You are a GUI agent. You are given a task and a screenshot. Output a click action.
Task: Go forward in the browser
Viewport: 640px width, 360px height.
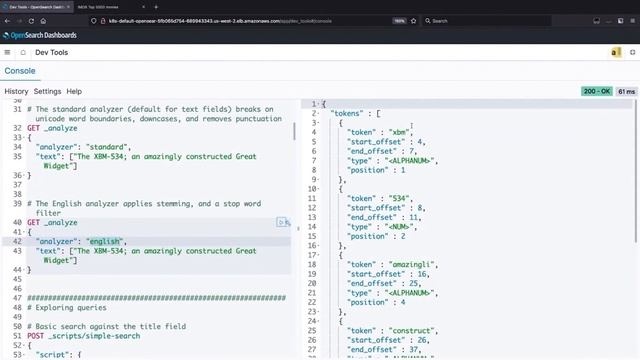pyautogui.click(x=19, y=21)
